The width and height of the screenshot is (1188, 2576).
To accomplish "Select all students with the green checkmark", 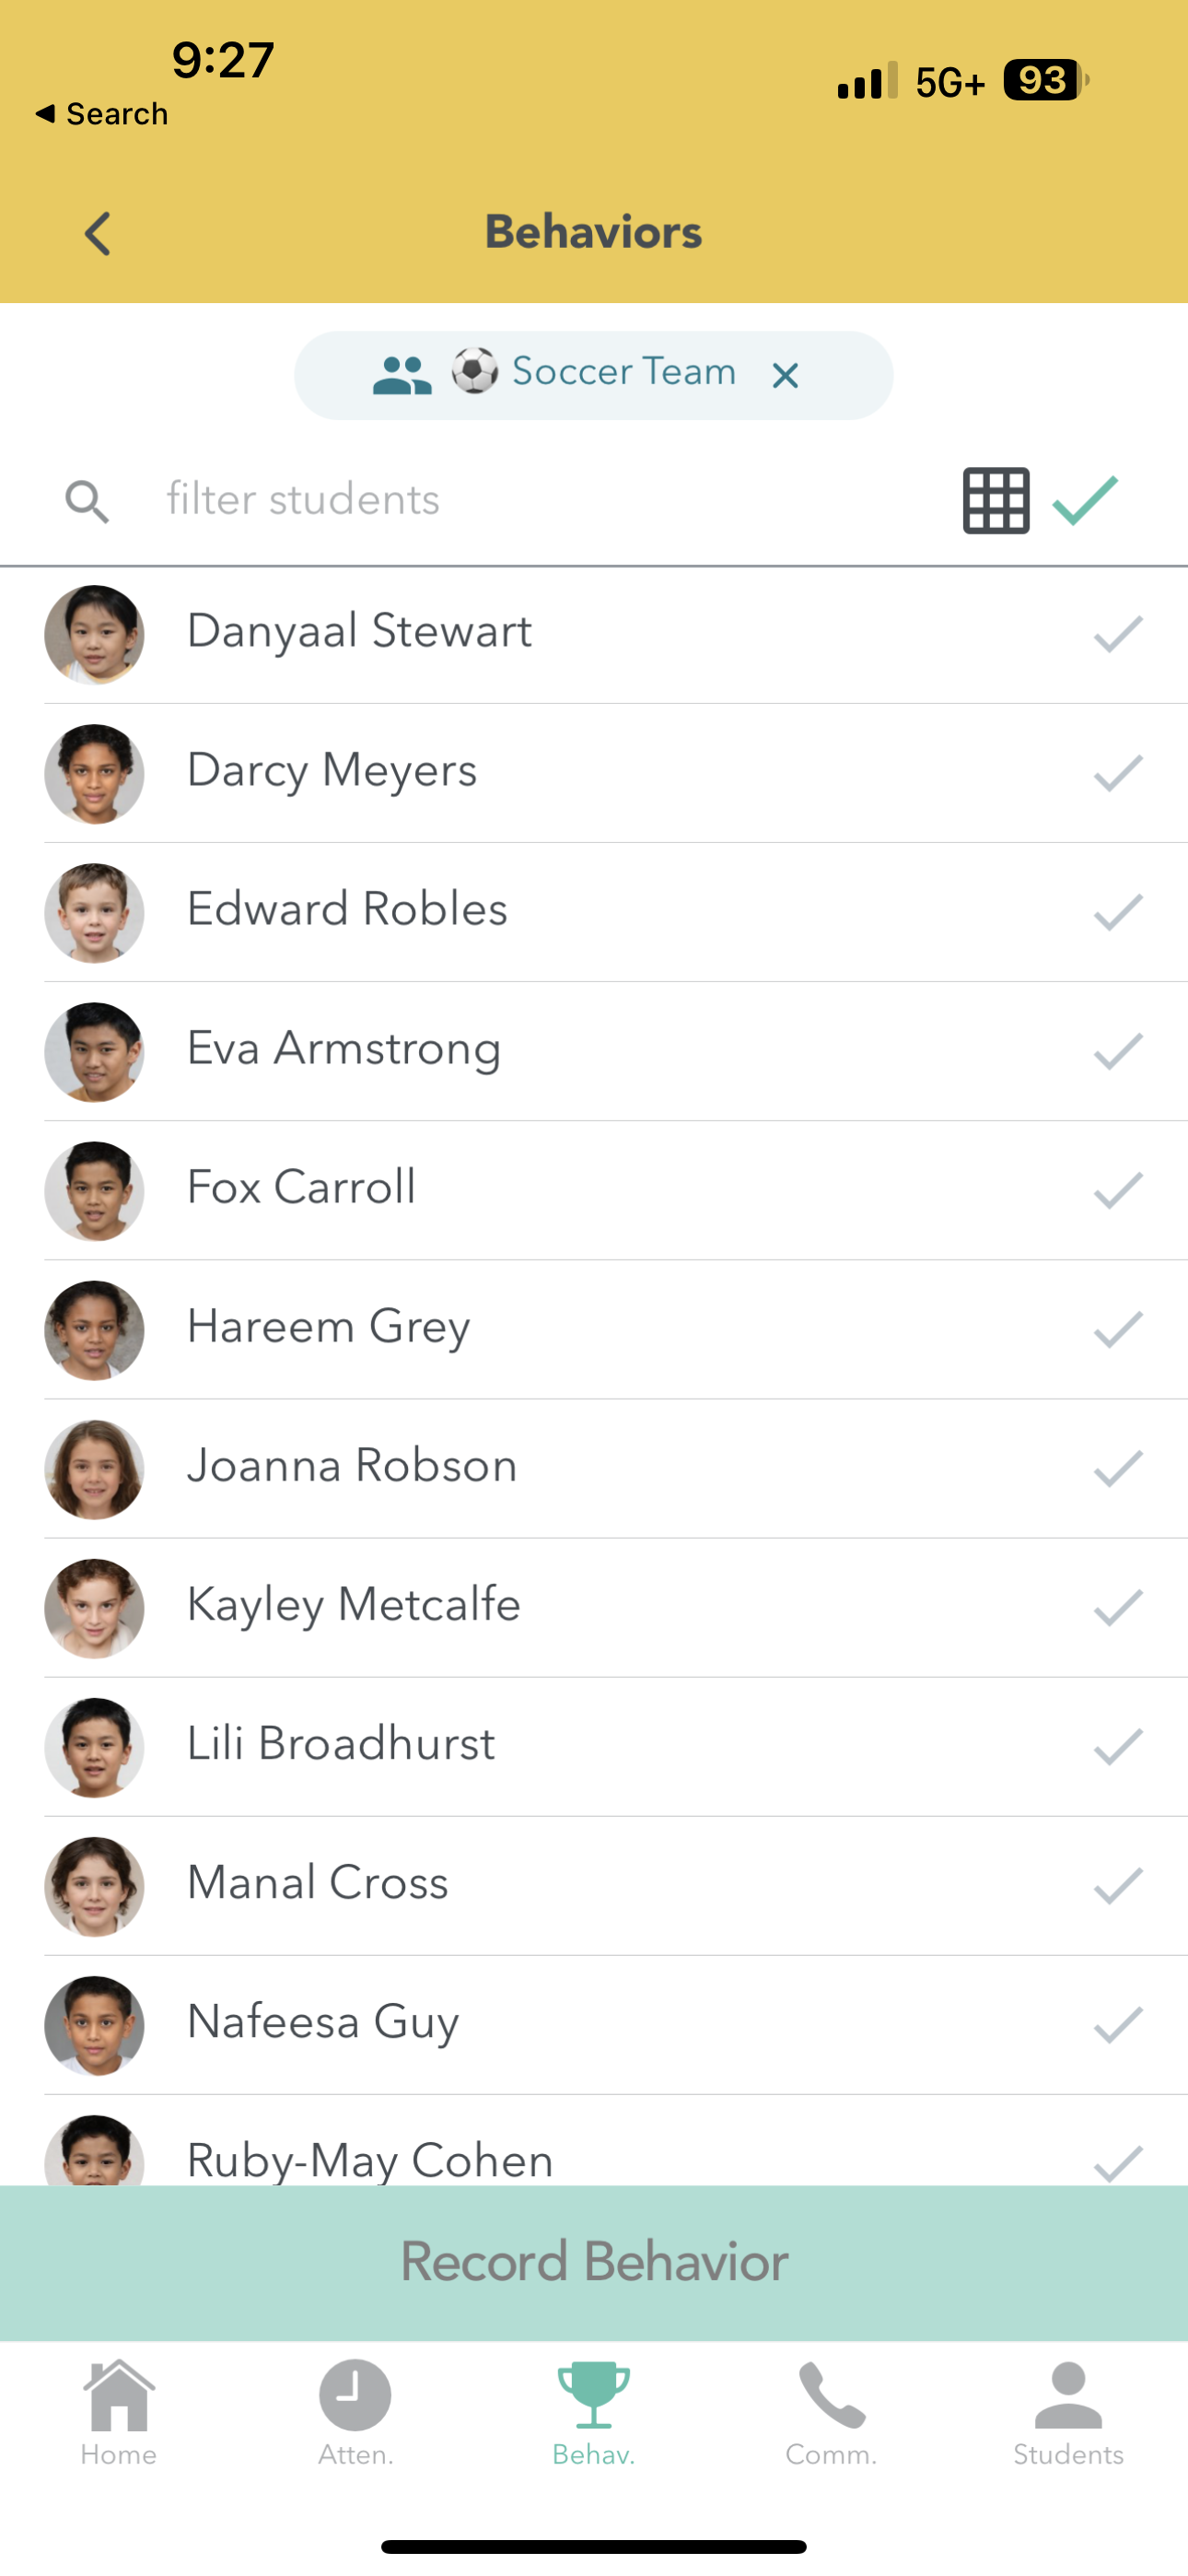I will [1085, 500].
